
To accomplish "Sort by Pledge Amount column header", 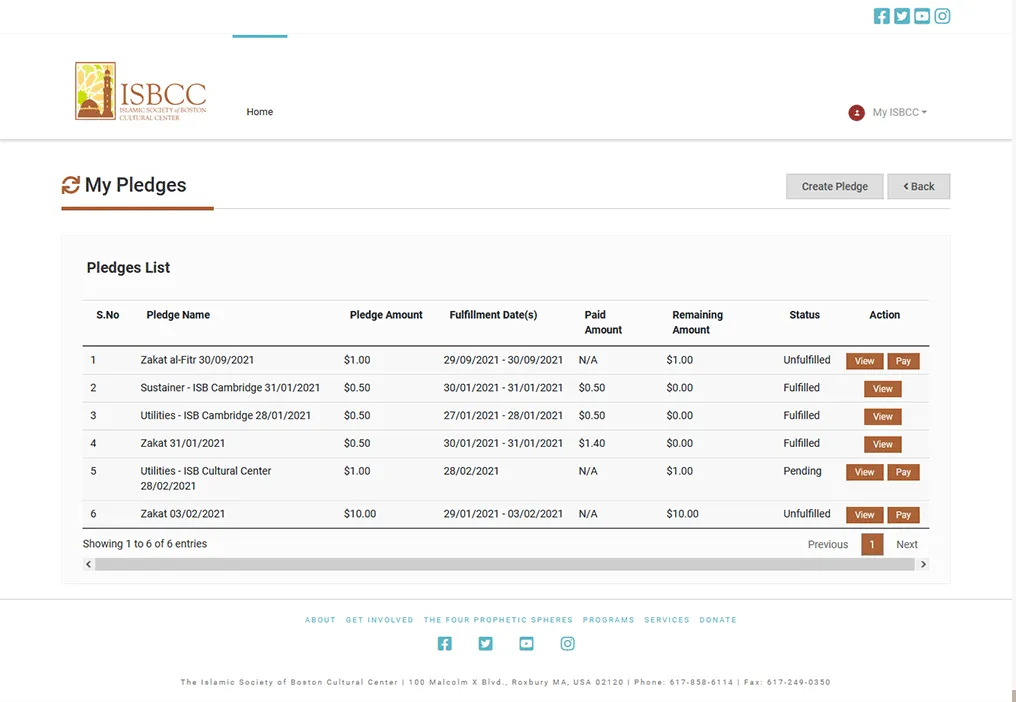I will coord(386,315).
